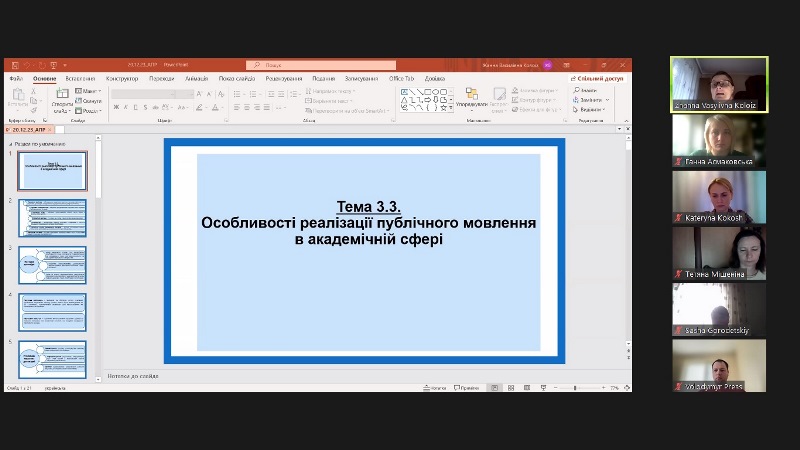Click Share (Спільний доступ) button
Viewport: 800px width, 450px height.
pos(597,79)
